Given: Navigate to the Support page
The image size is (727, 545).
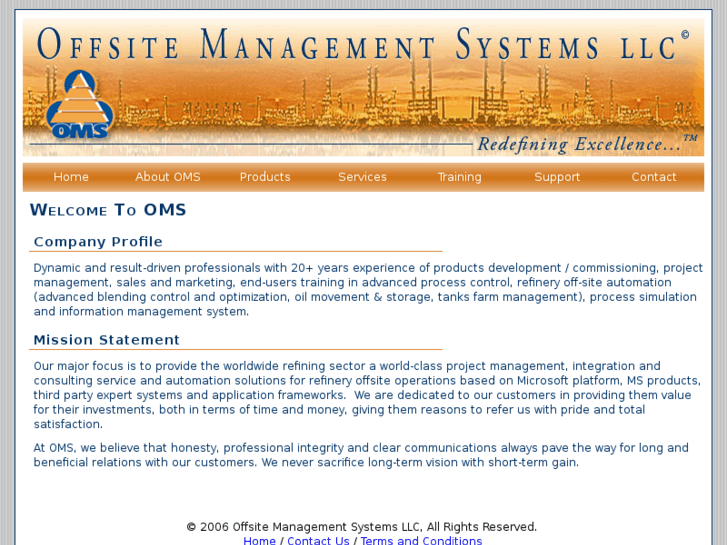Looking at the screenshot, I should (557, 177).
